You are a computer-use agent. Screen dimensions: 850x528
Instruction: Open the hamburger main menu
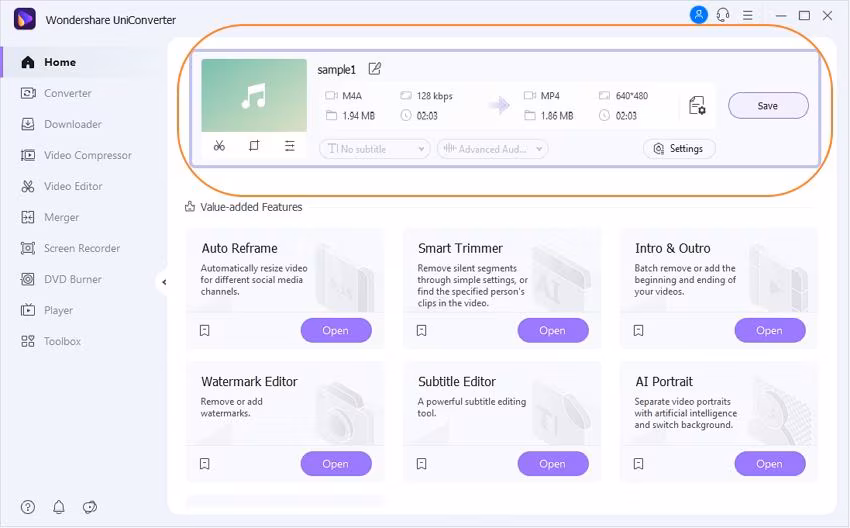pos(748,15)
